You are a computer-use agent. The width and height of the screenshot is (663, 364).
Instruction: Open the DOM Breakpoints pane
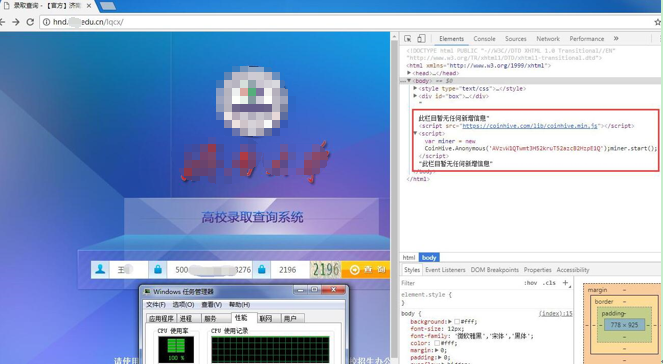494,270
